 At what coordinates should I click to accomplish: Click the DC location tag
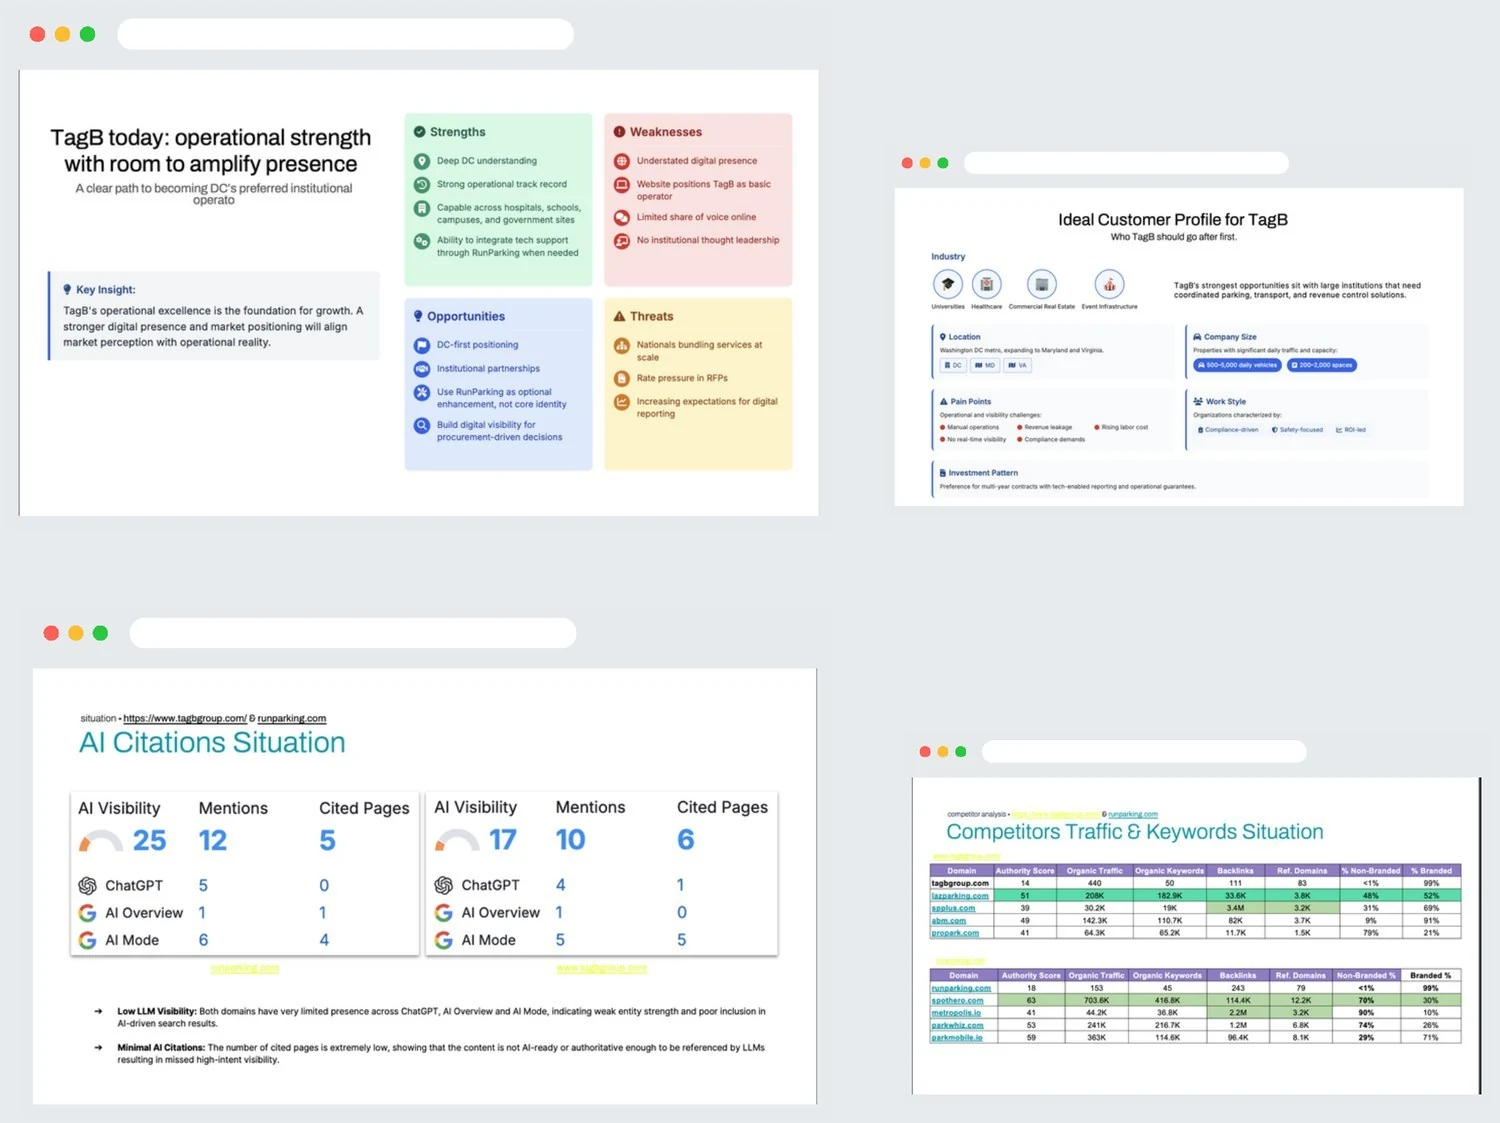[953, 366]
